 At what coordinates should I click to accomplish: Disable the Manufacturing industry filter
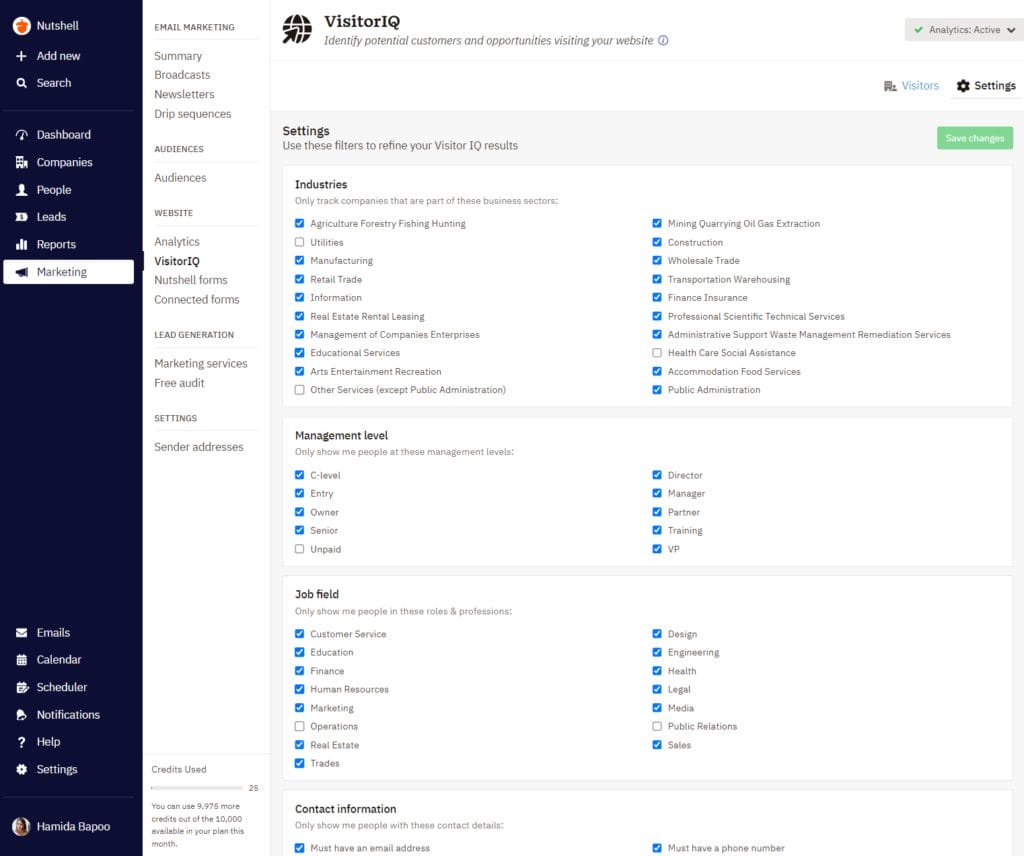pos(299,260)
